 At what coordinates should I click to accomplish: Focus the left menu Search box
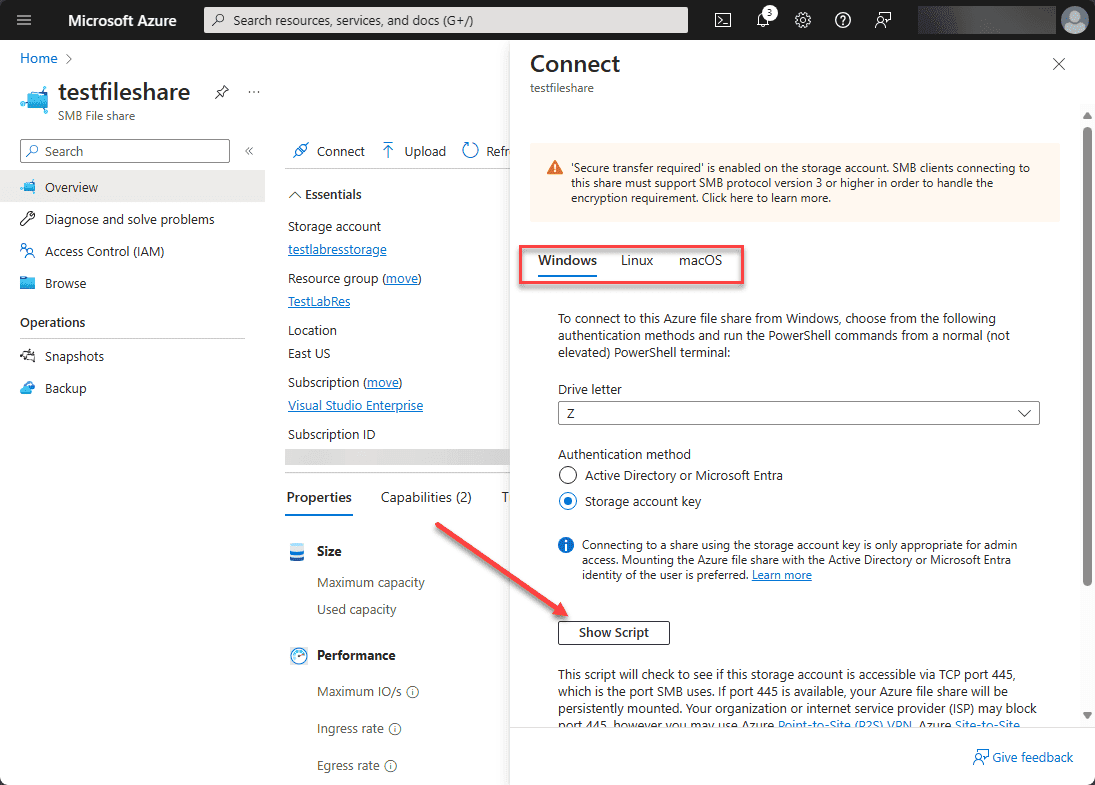coord(125,151)
